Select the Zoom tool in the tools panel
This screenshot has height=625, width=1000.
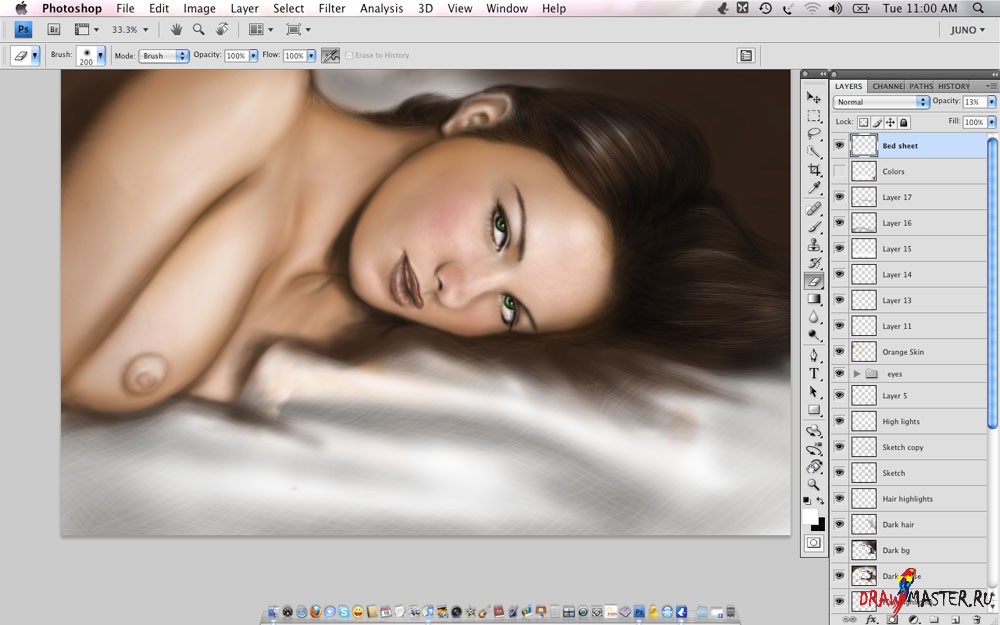pos(814,485)
